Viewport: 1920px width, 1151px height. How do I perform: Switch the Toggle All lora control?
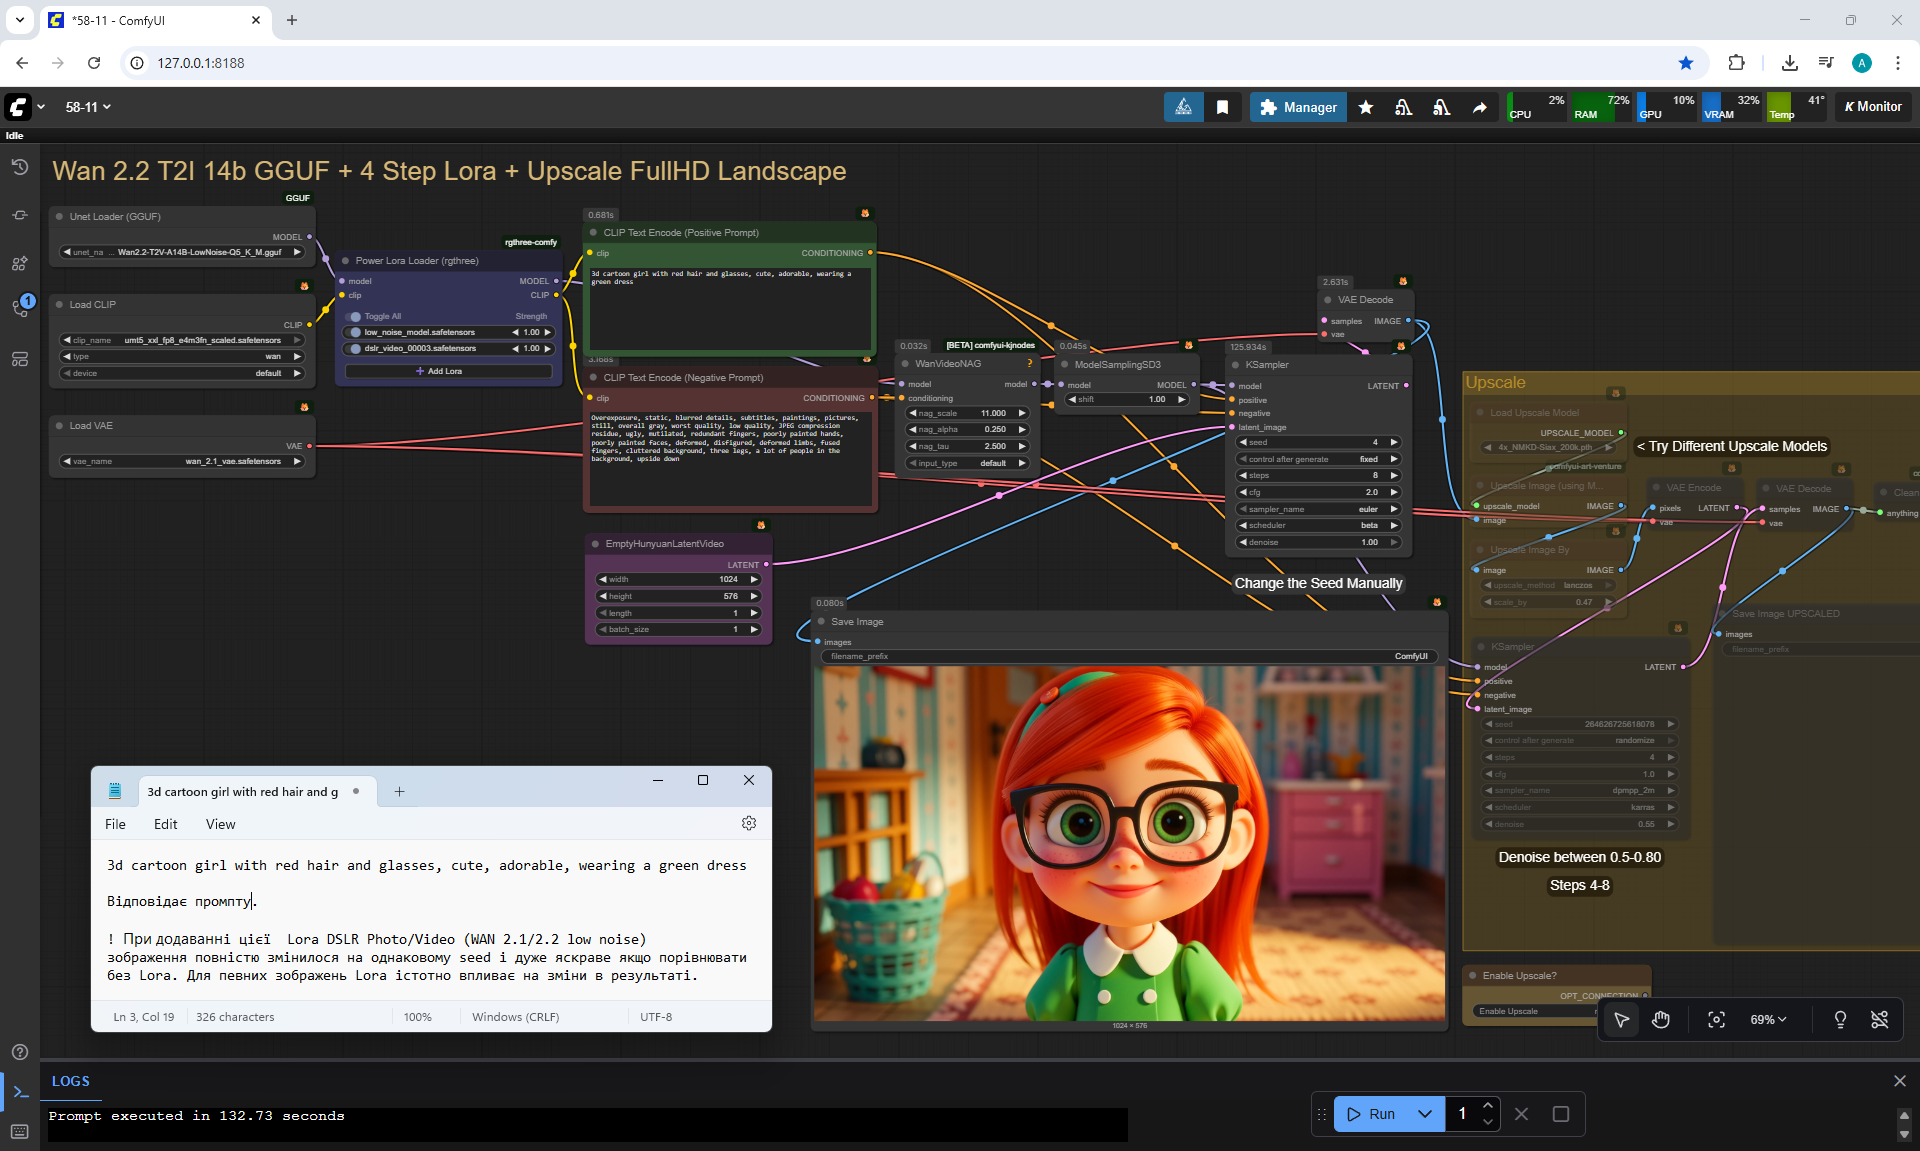pyautogui.click(x=355, y=316)
